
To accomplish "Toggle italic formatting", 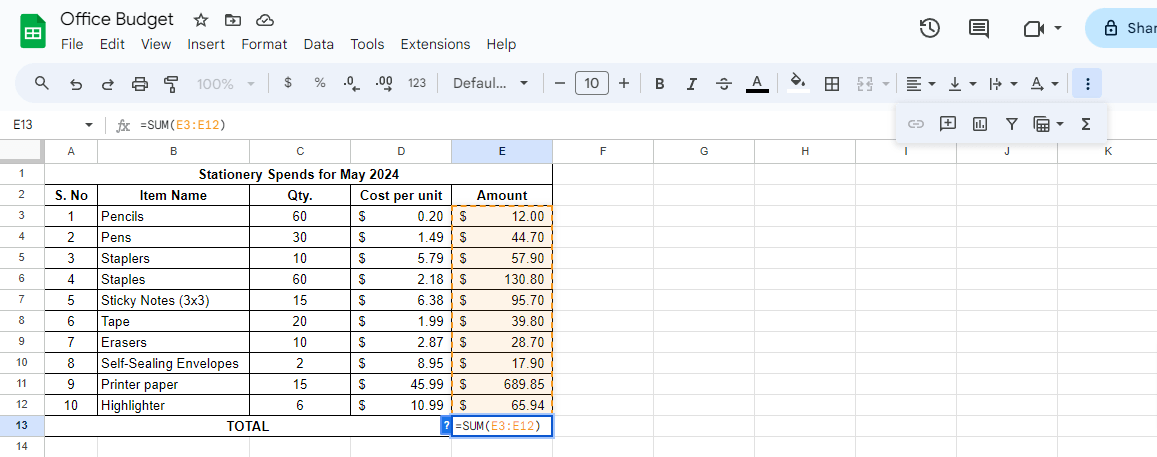I will 691,83.
